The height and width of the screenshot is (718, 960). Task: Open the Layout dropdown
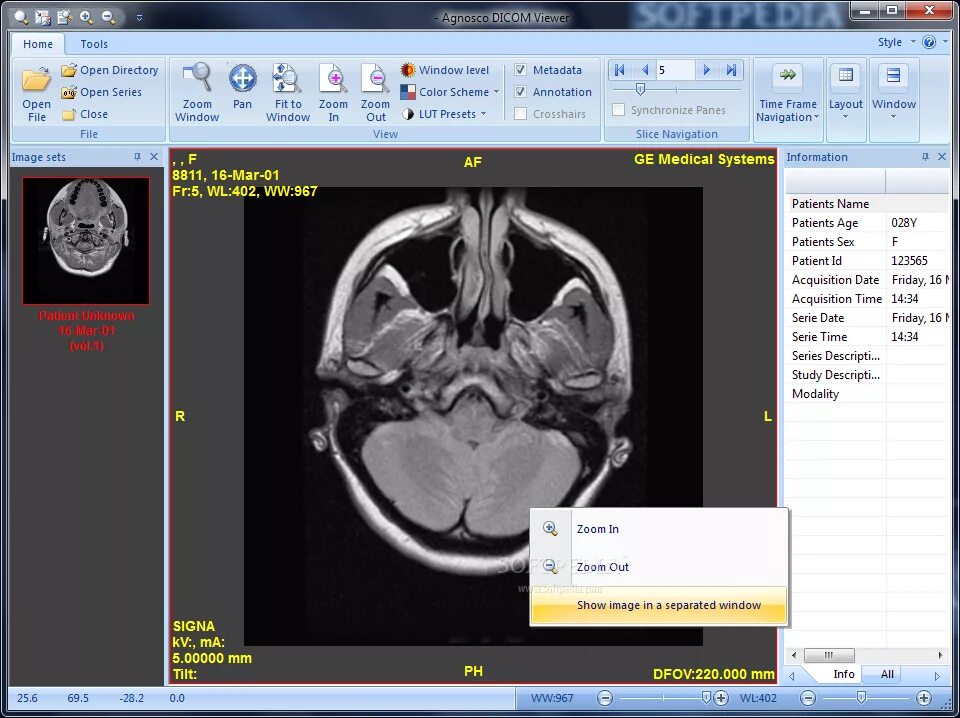[846, 93]
